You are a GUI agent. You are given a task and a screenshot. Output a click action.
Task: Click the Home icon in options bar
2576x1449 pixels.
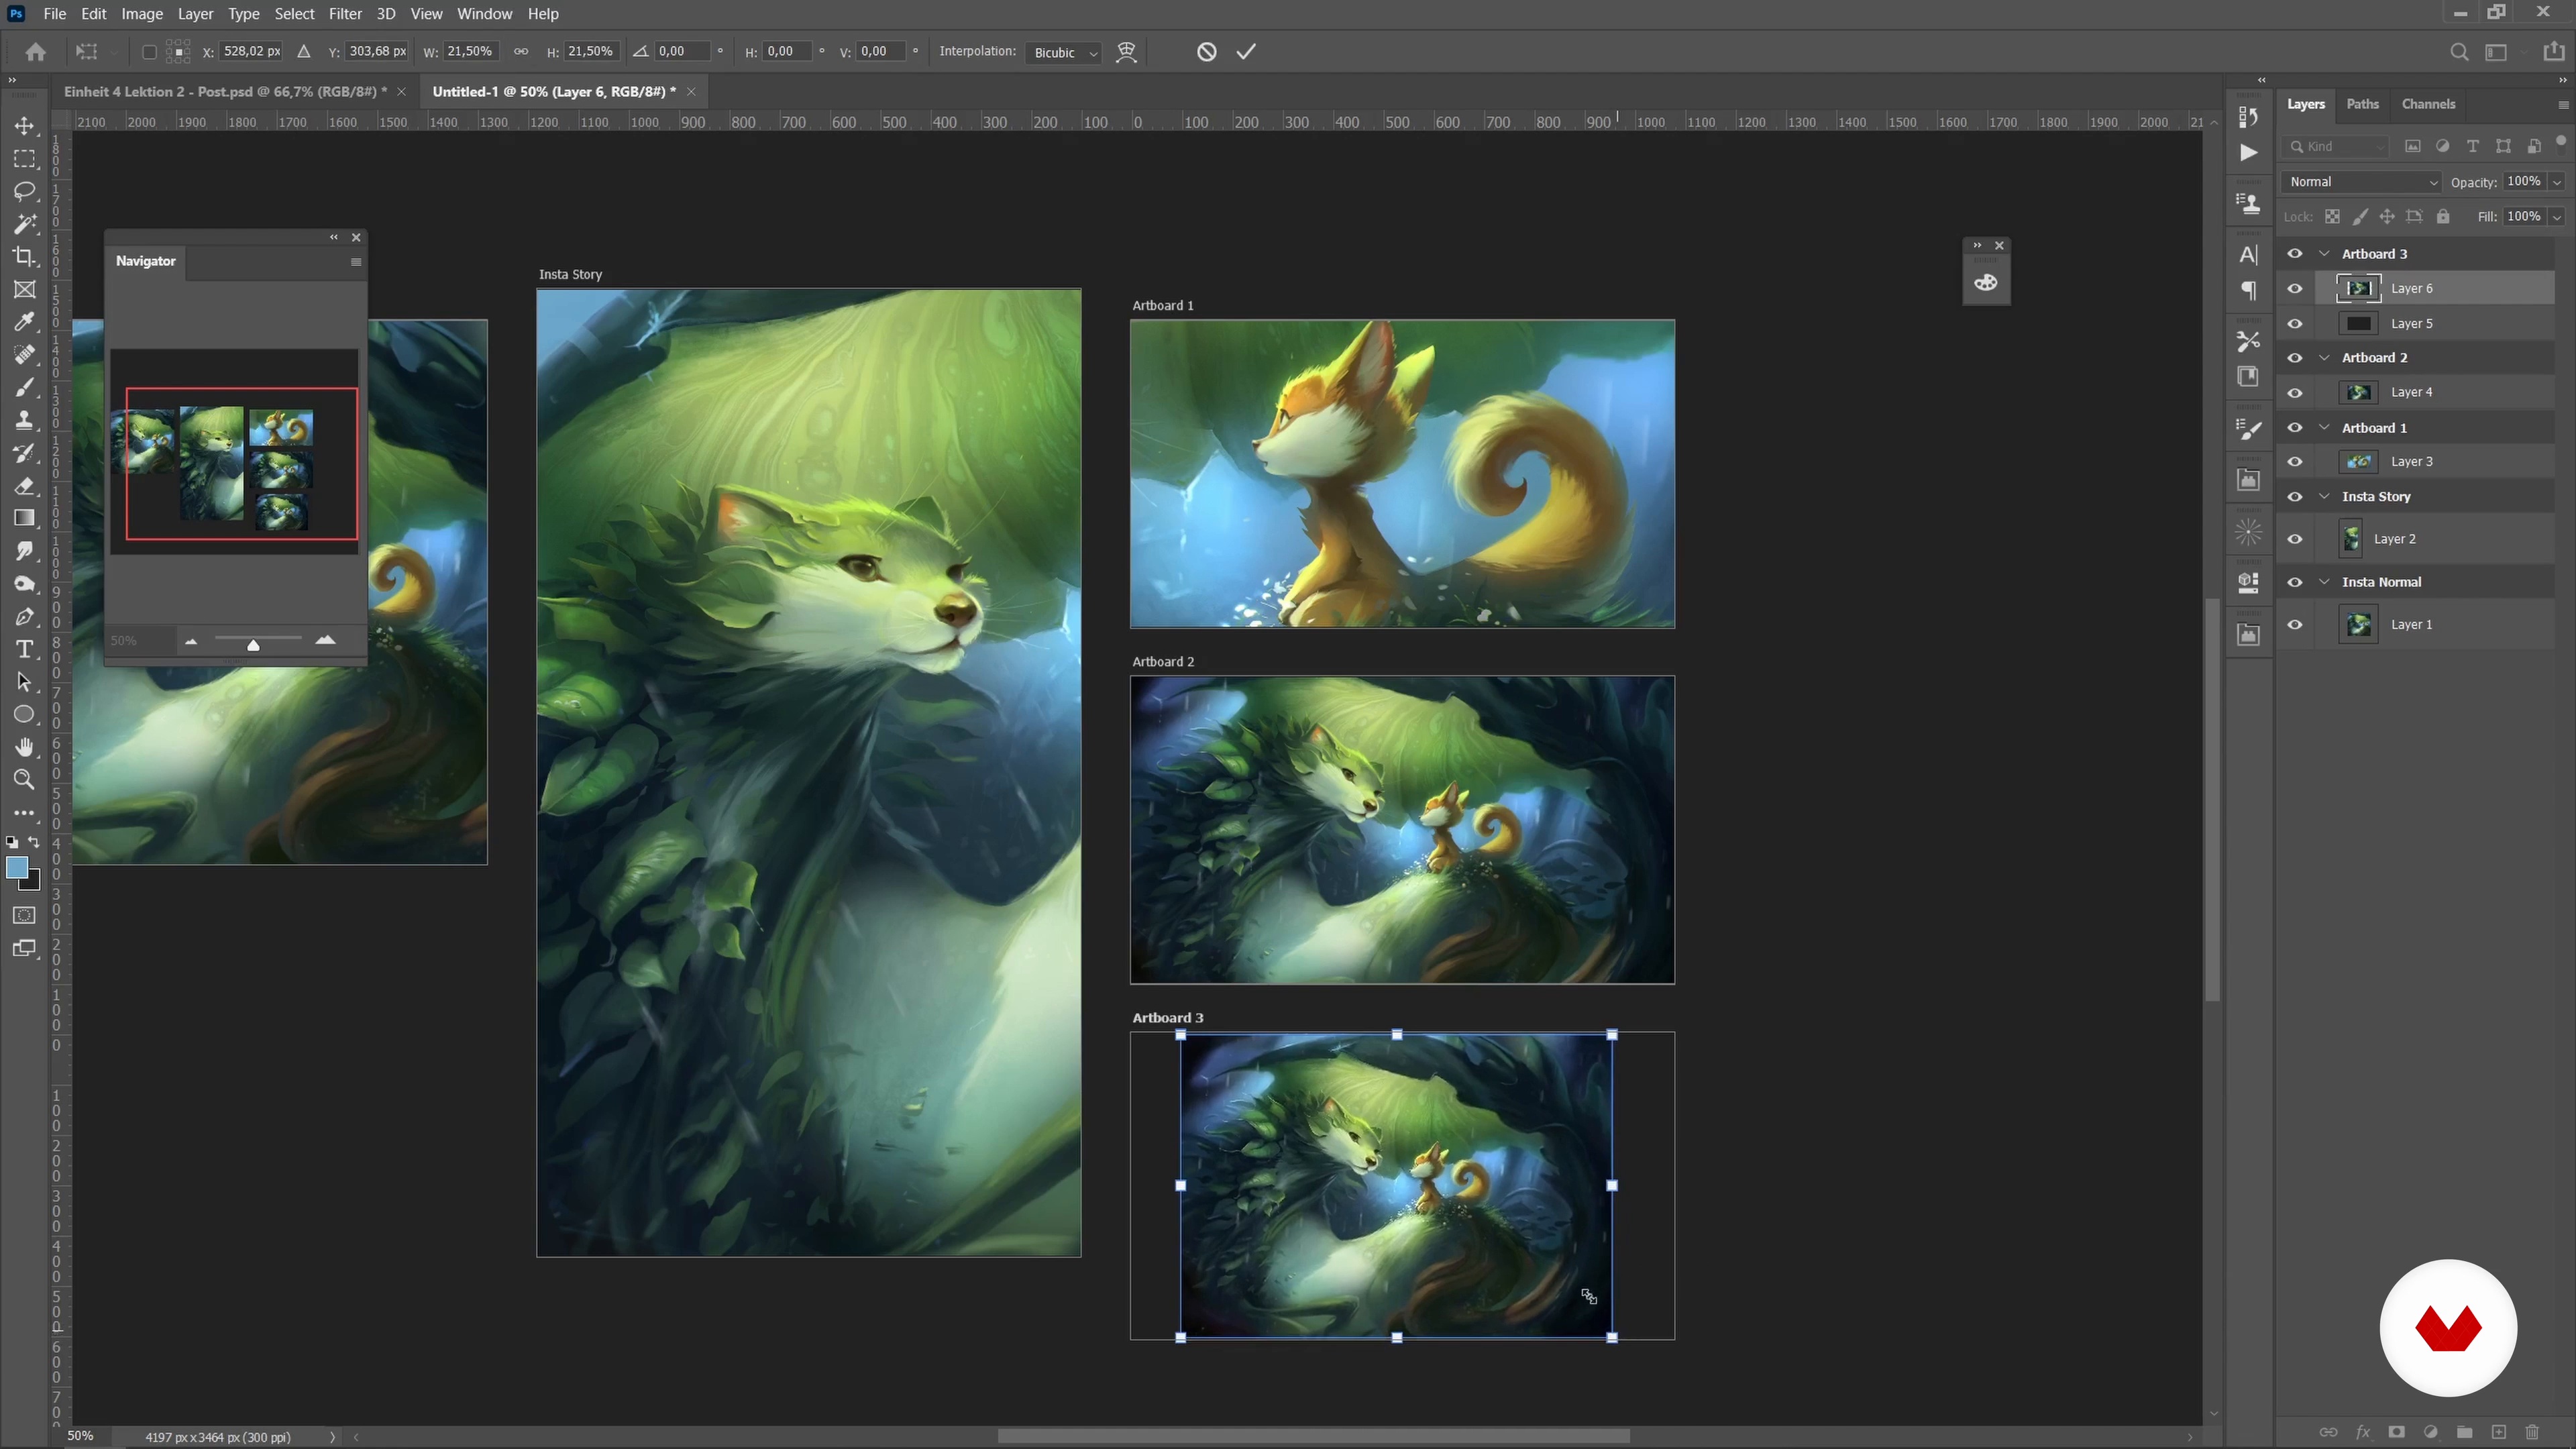tap(36, 52)
